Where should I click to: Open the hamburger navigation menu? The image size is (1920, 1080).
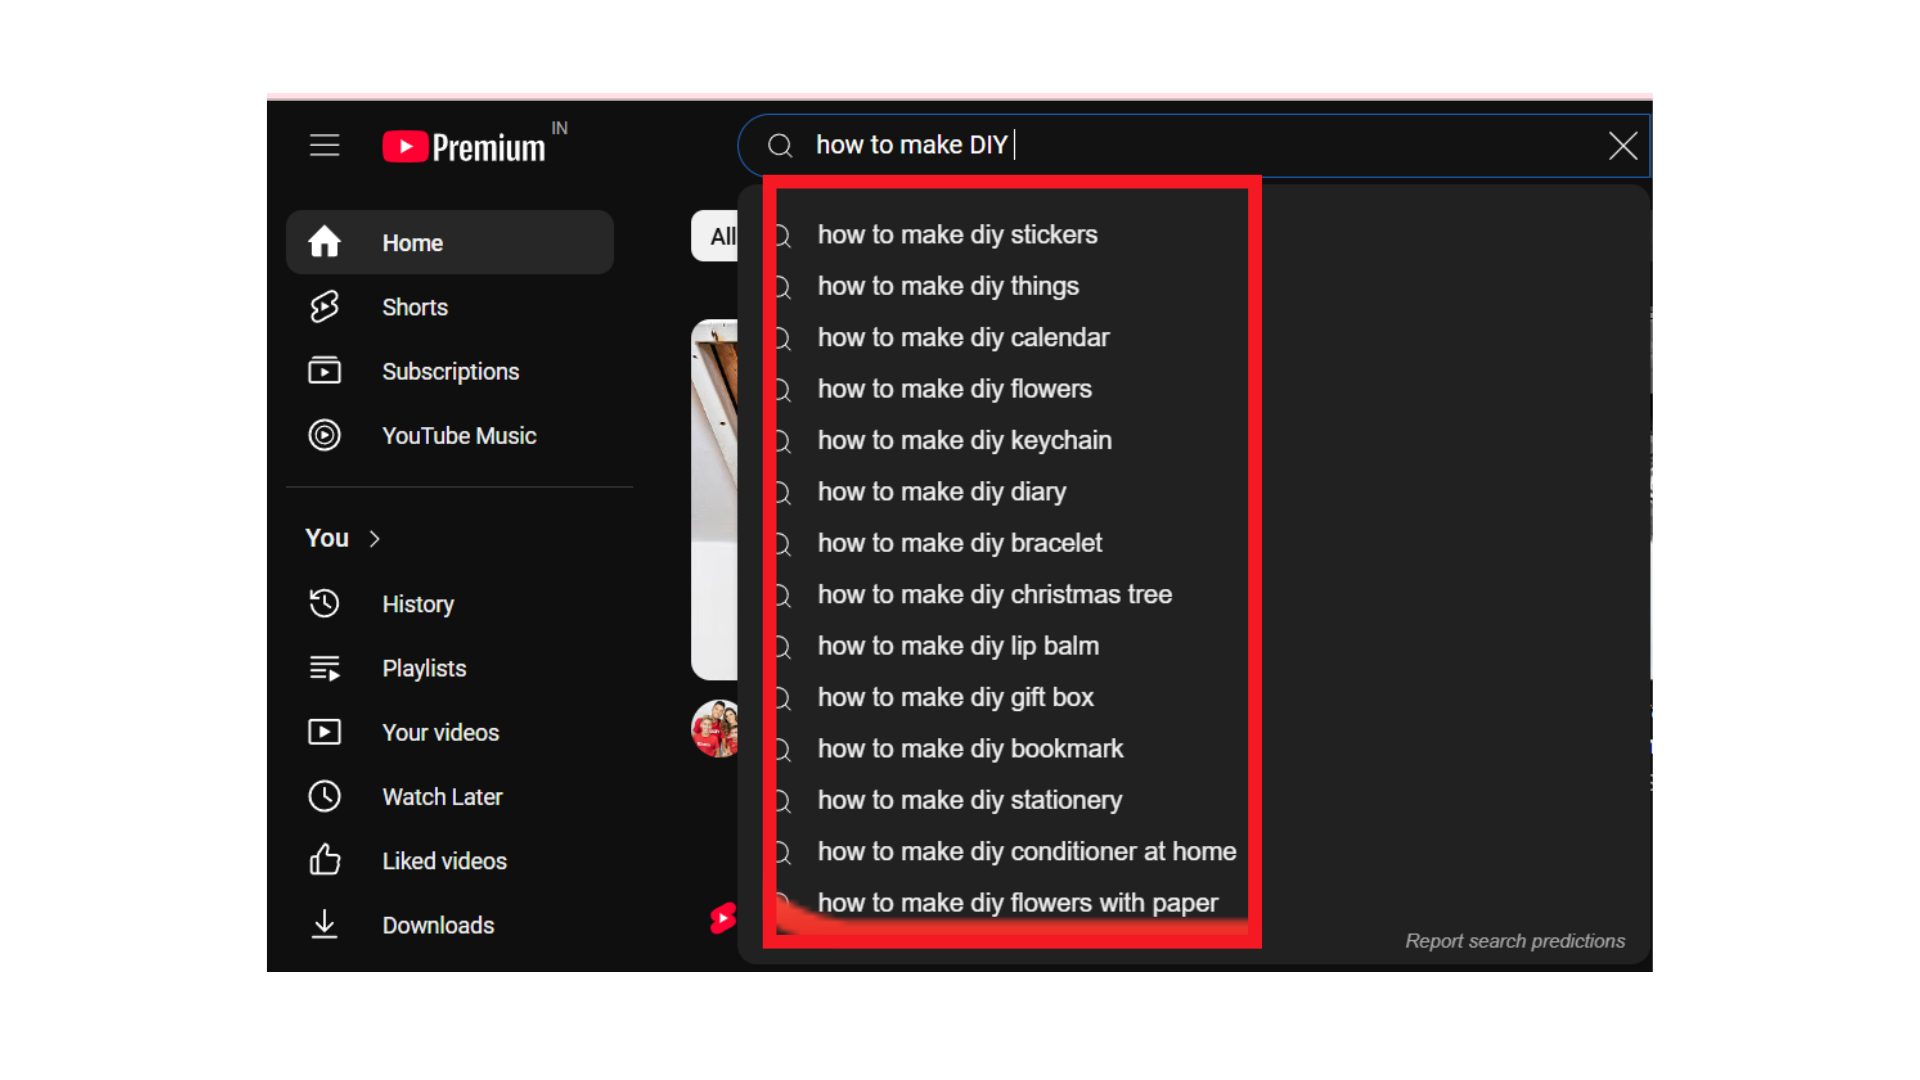click(324, 145)
